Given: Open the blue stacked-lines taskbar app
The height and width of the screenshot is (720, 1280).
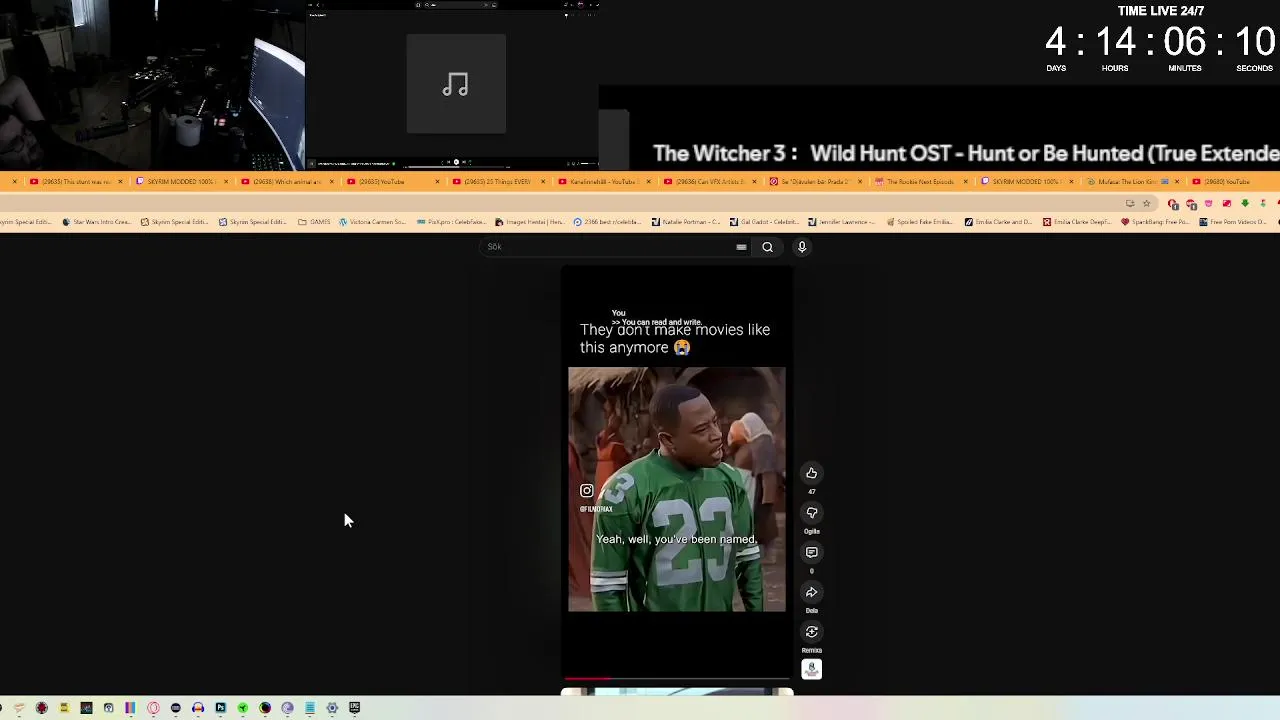Looking at the screenshot, I should [x=310, y=708].
